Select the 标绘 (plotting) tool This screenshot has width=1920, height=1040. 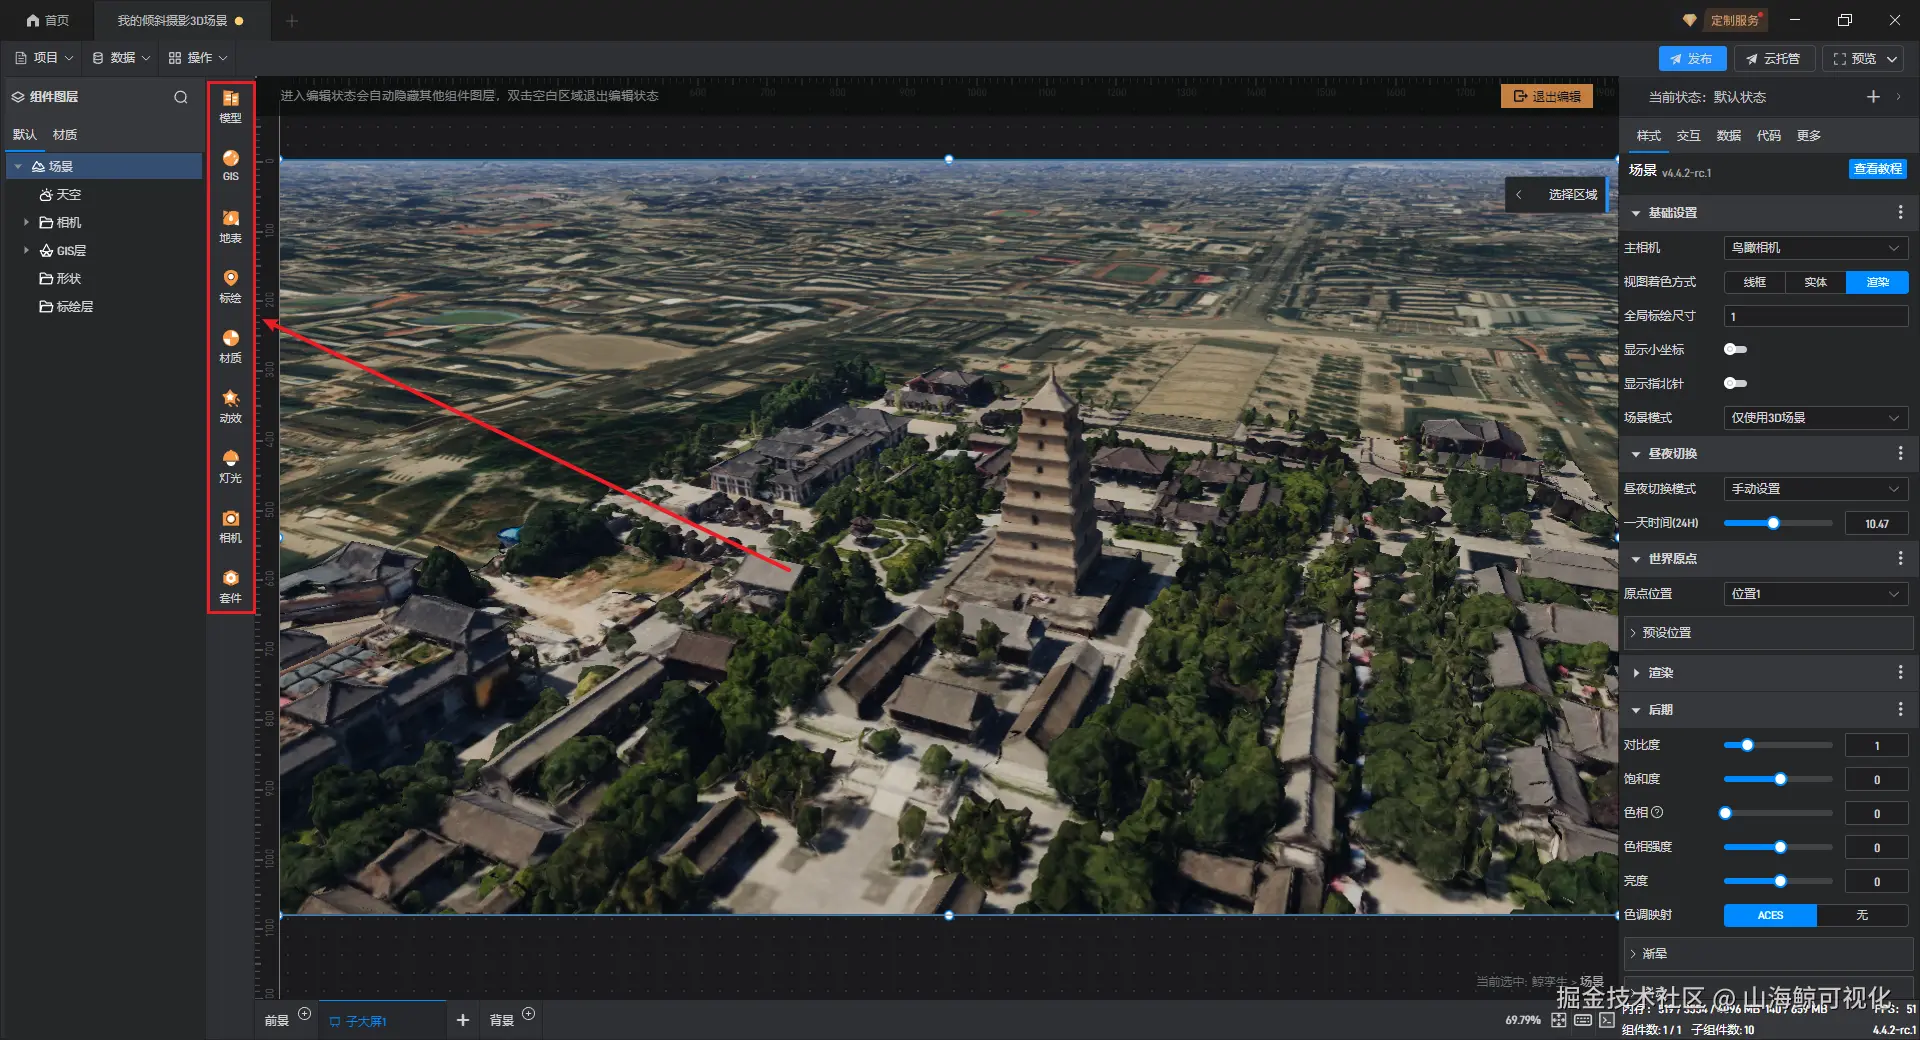coord(230,286)
